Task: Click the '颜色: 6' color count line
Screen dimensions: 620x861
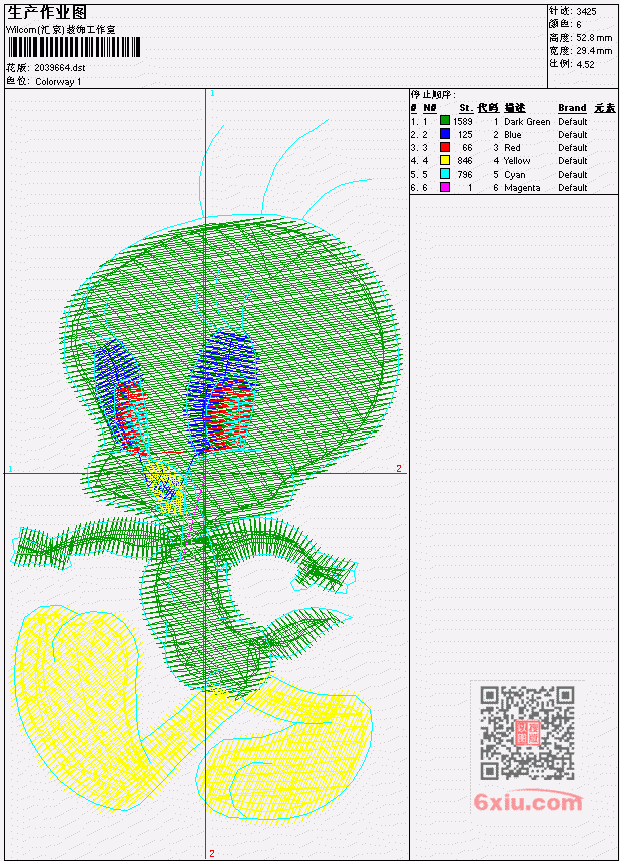Action: [565, 24]
